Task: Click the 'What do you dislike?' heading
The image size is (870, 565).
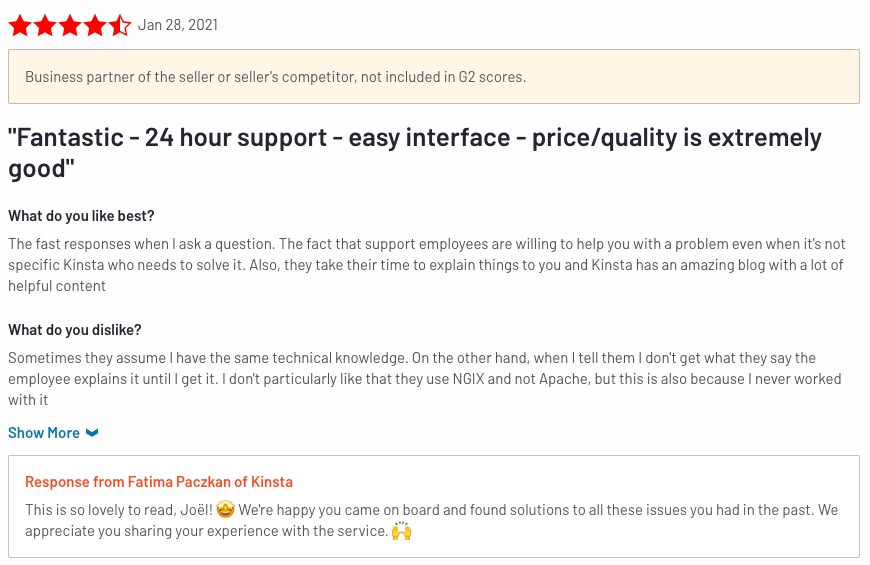Action: [75, 330]
